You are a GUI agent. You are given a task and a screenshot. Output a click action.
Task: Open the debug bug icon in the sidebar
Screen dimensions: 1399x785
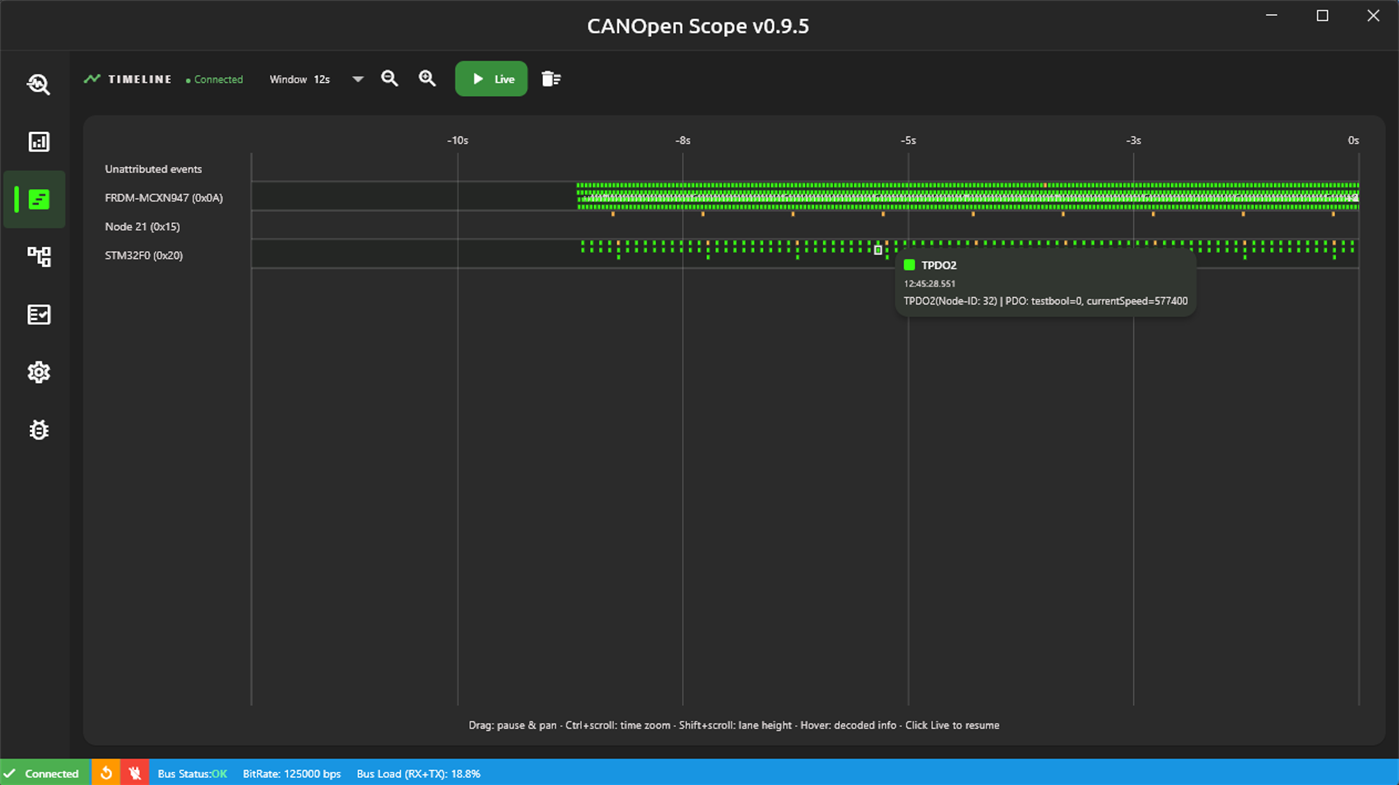point(38,430)
